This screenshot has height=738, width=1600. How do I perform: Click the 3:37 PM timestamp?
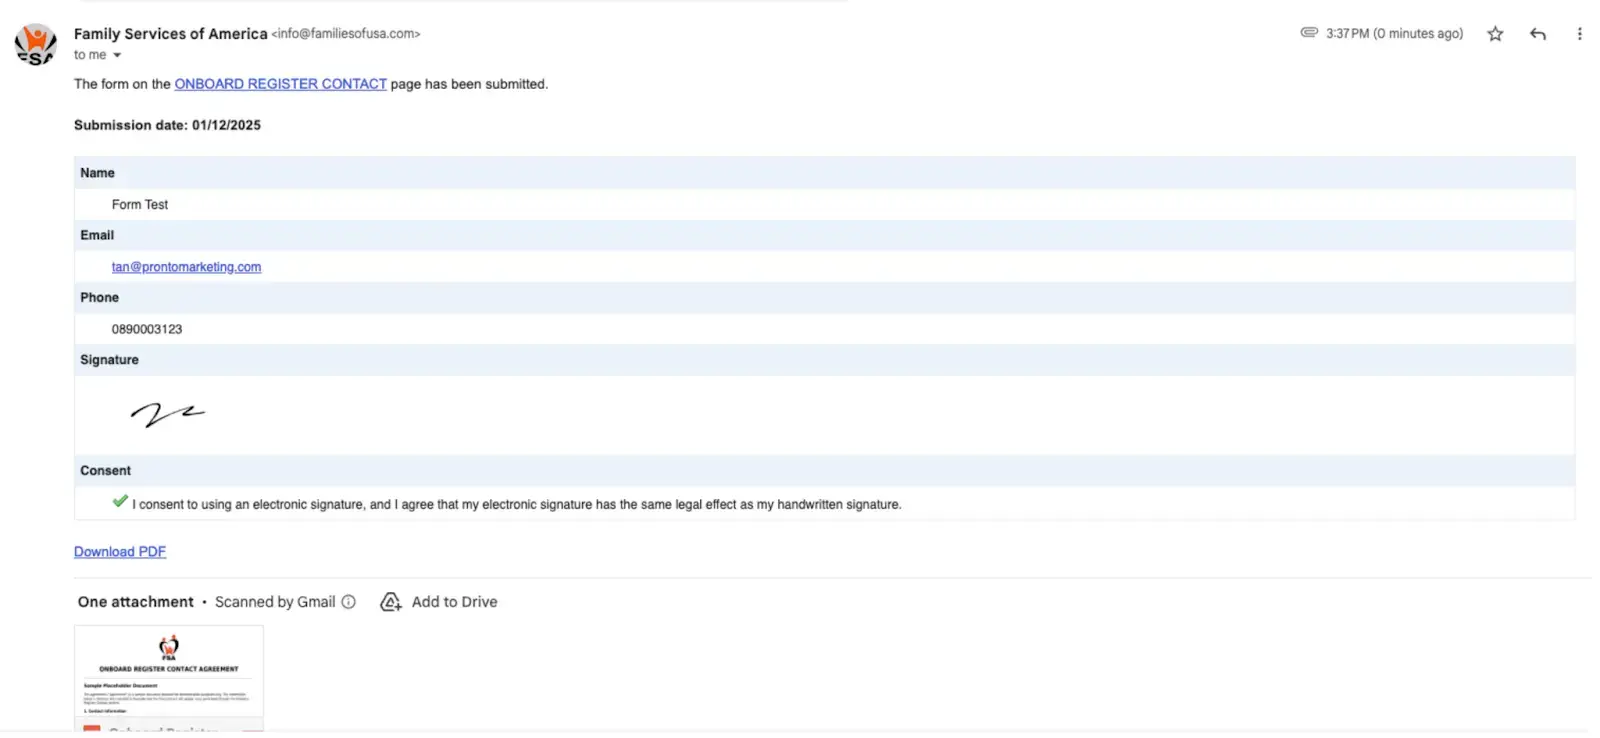pyautogui.click(x=1394, y=34)
